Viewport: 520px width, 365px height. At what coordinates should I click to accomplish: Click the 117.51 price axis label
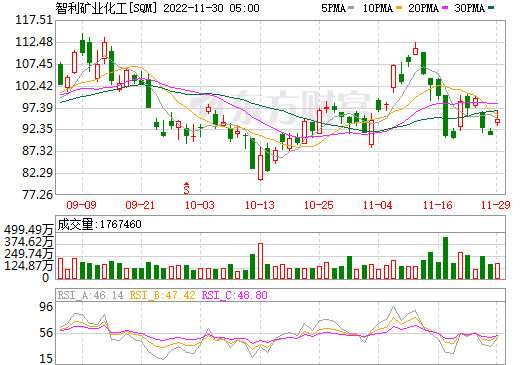coord(34,20)
